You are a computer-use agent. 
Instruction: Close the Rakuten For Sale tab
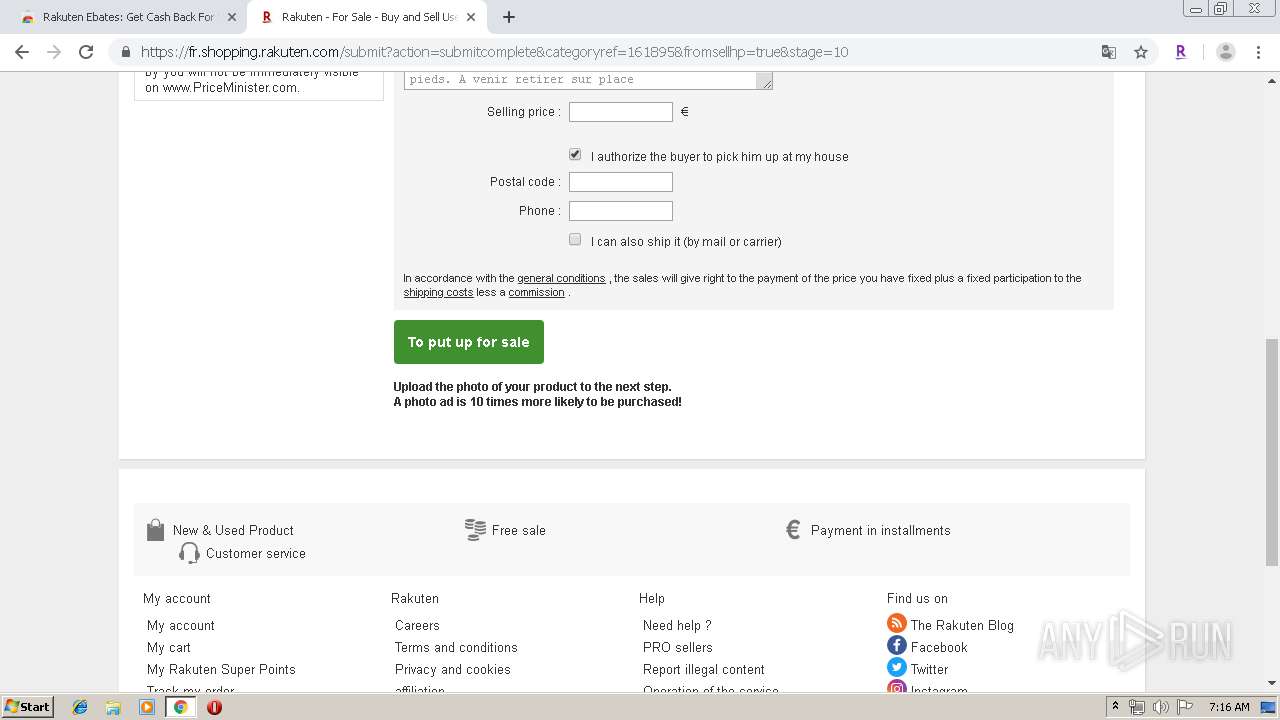point(471,17)
